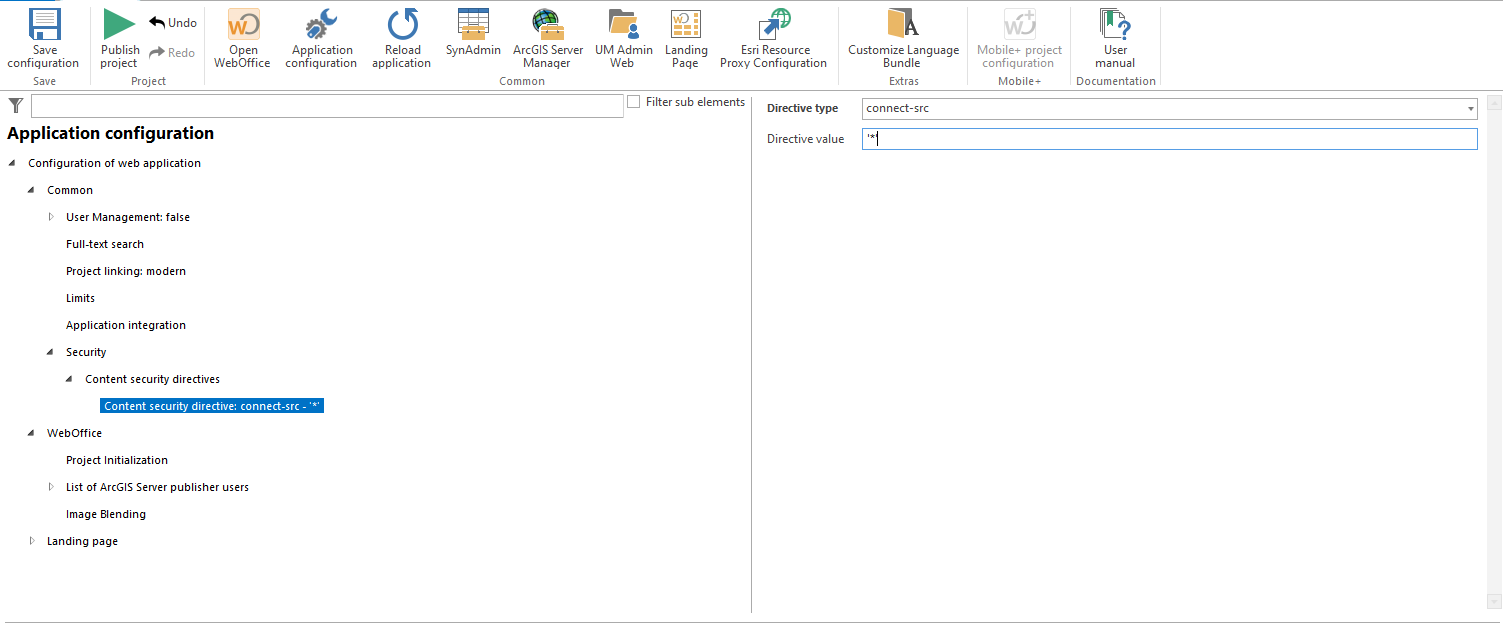Screen dimensions: 1503x633
Task: Click the tree filter search box
Action: (x=327, y=106)
